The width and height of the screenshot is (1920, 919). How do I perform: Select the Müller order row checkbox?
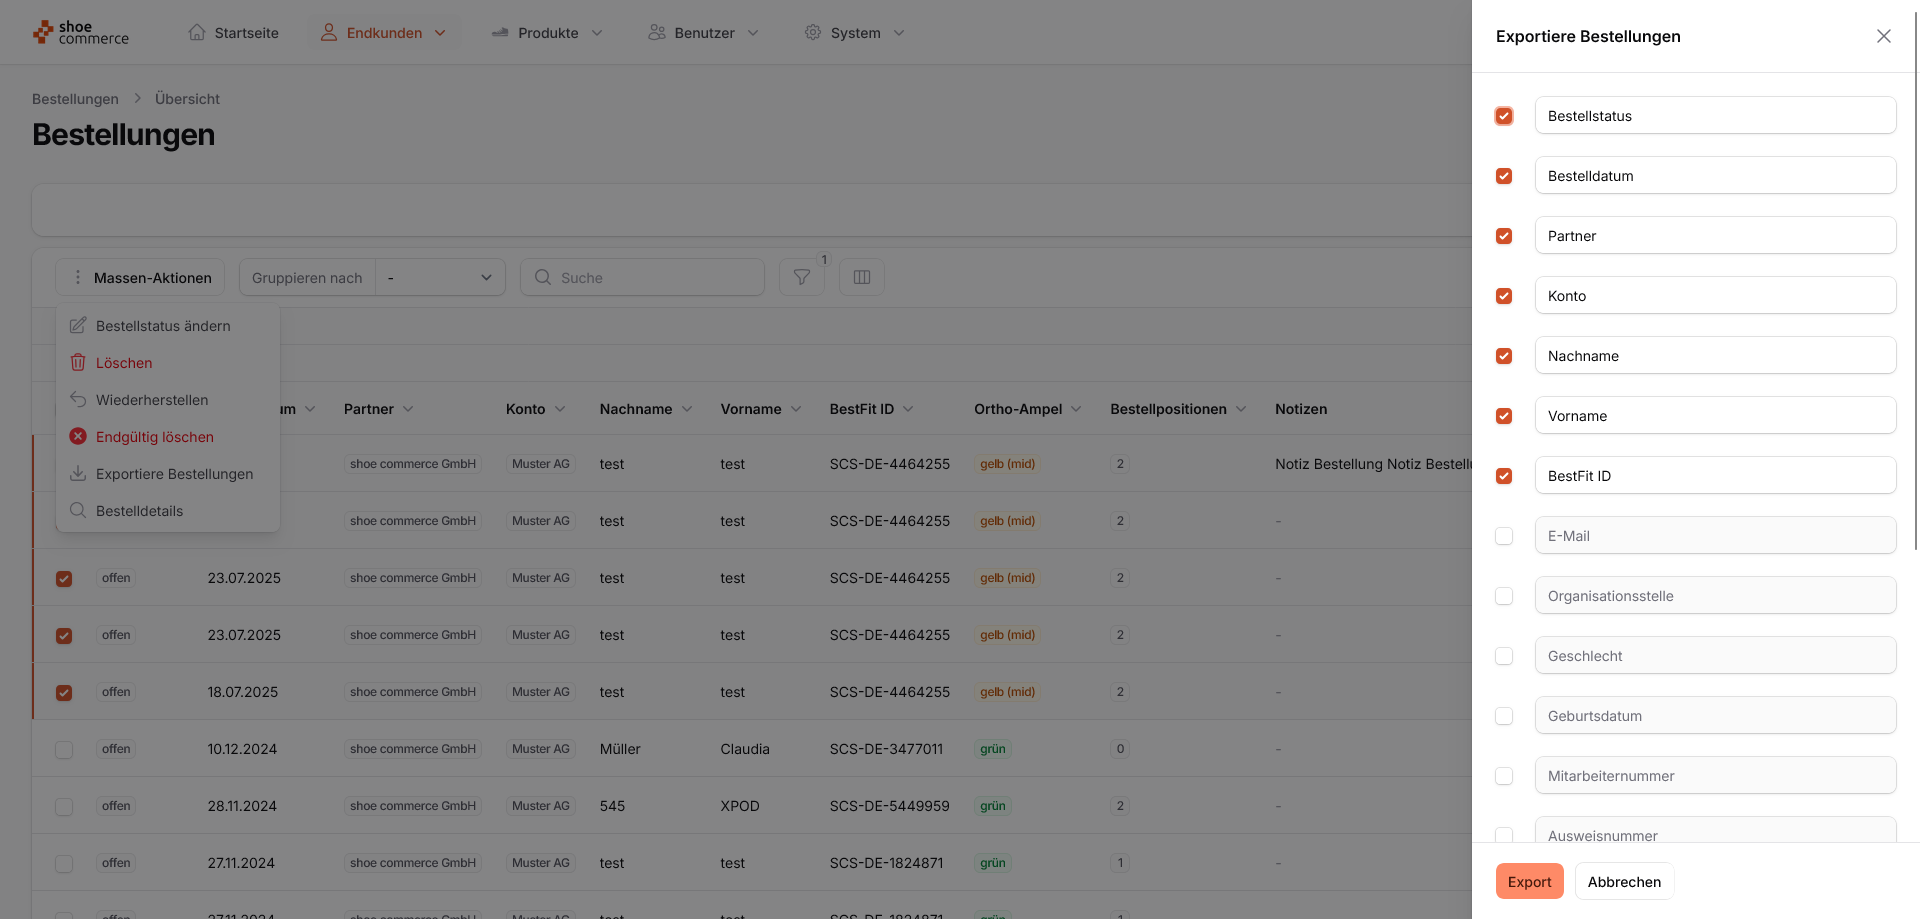click(64, 750)
